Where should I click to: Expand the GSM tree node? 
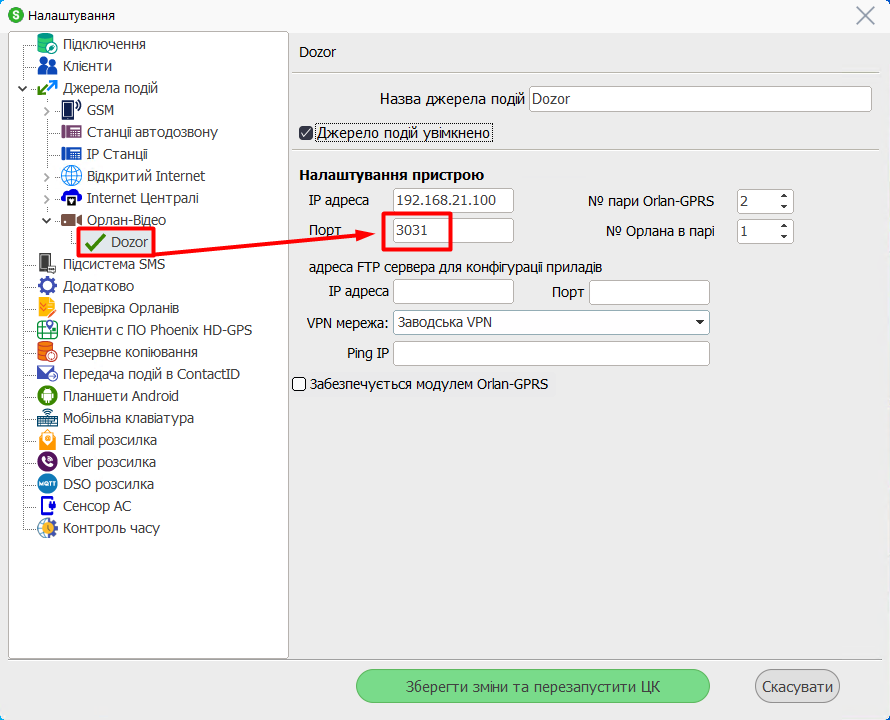click(x=46, y=110)
